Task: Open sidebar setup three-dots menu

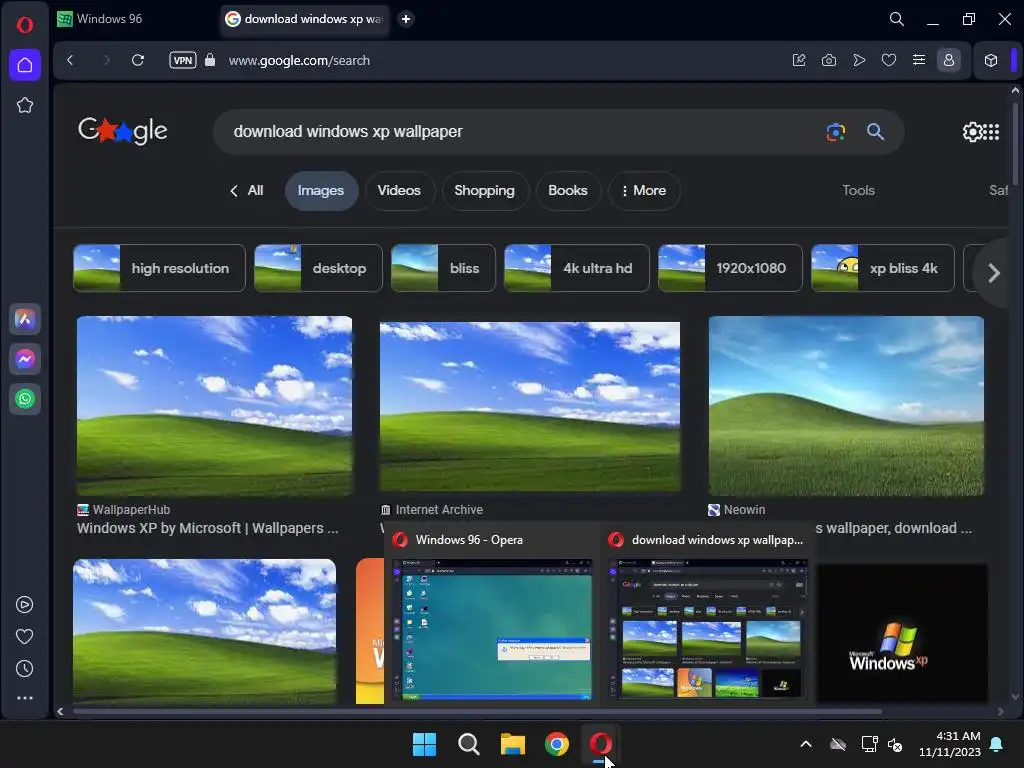Action: [x=25, y=698]
